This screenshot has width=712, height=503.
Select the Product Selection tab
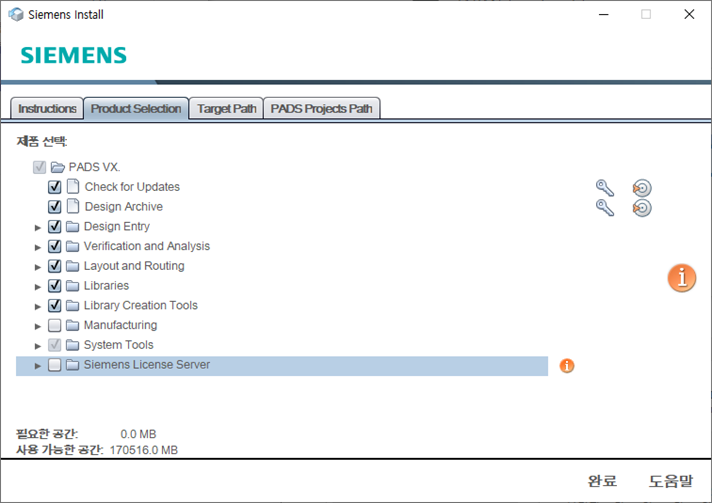(136, 108)
